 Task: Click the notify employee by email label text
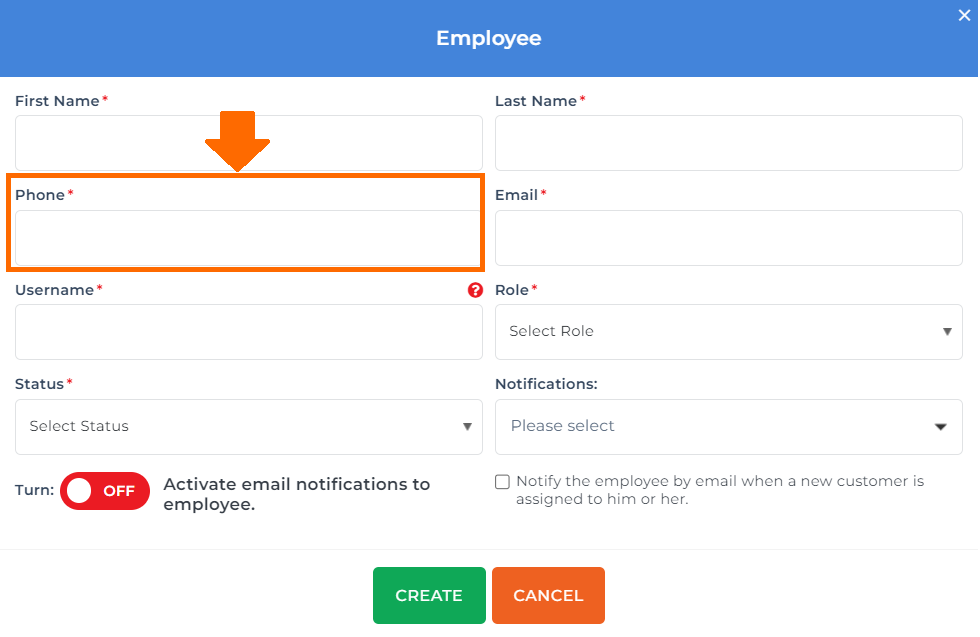(x=720, y=490)
